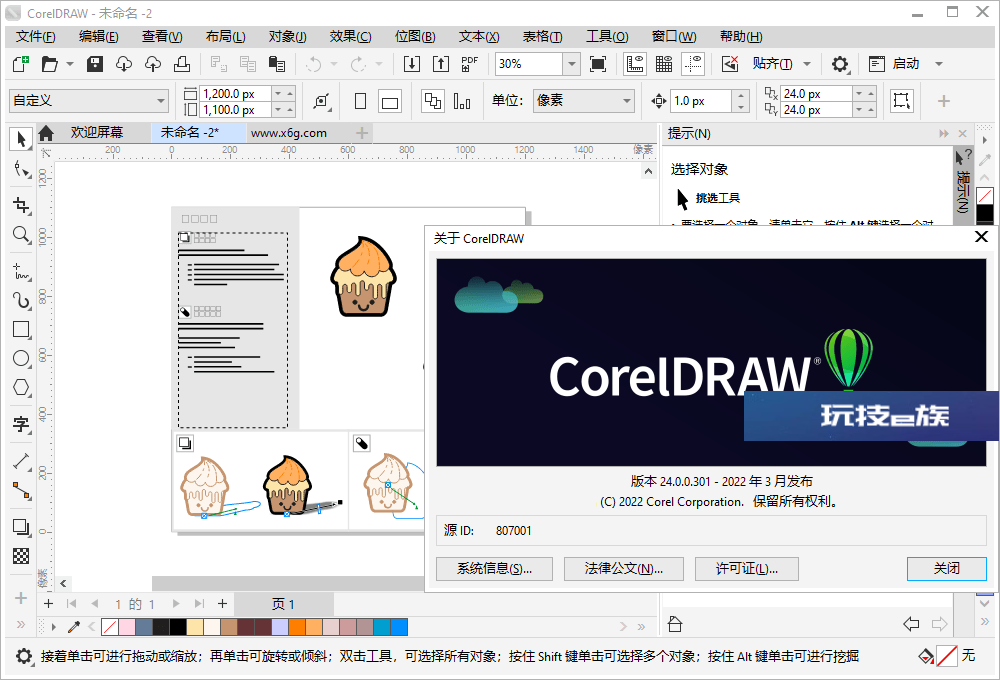The height and width of the screenshot is (680, 1000).
Task: Pick the no-fill swatch in the palette
Action: pos(110,627)
